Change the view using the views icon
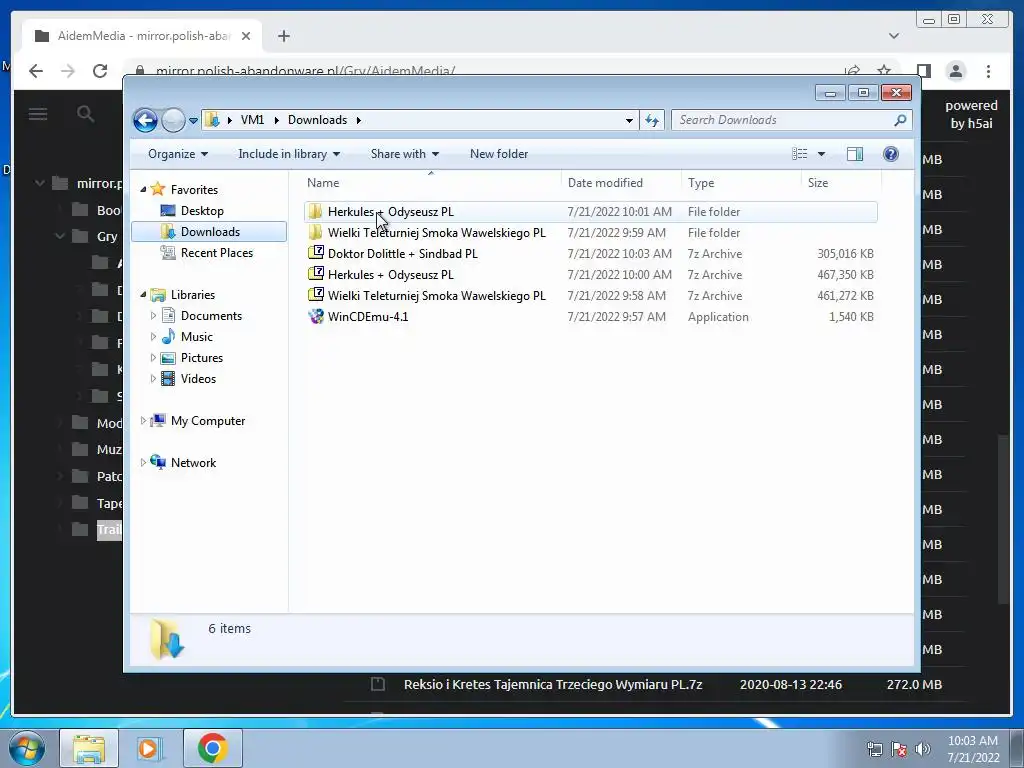Screen dimensions: 1024x768 point(799,154)
